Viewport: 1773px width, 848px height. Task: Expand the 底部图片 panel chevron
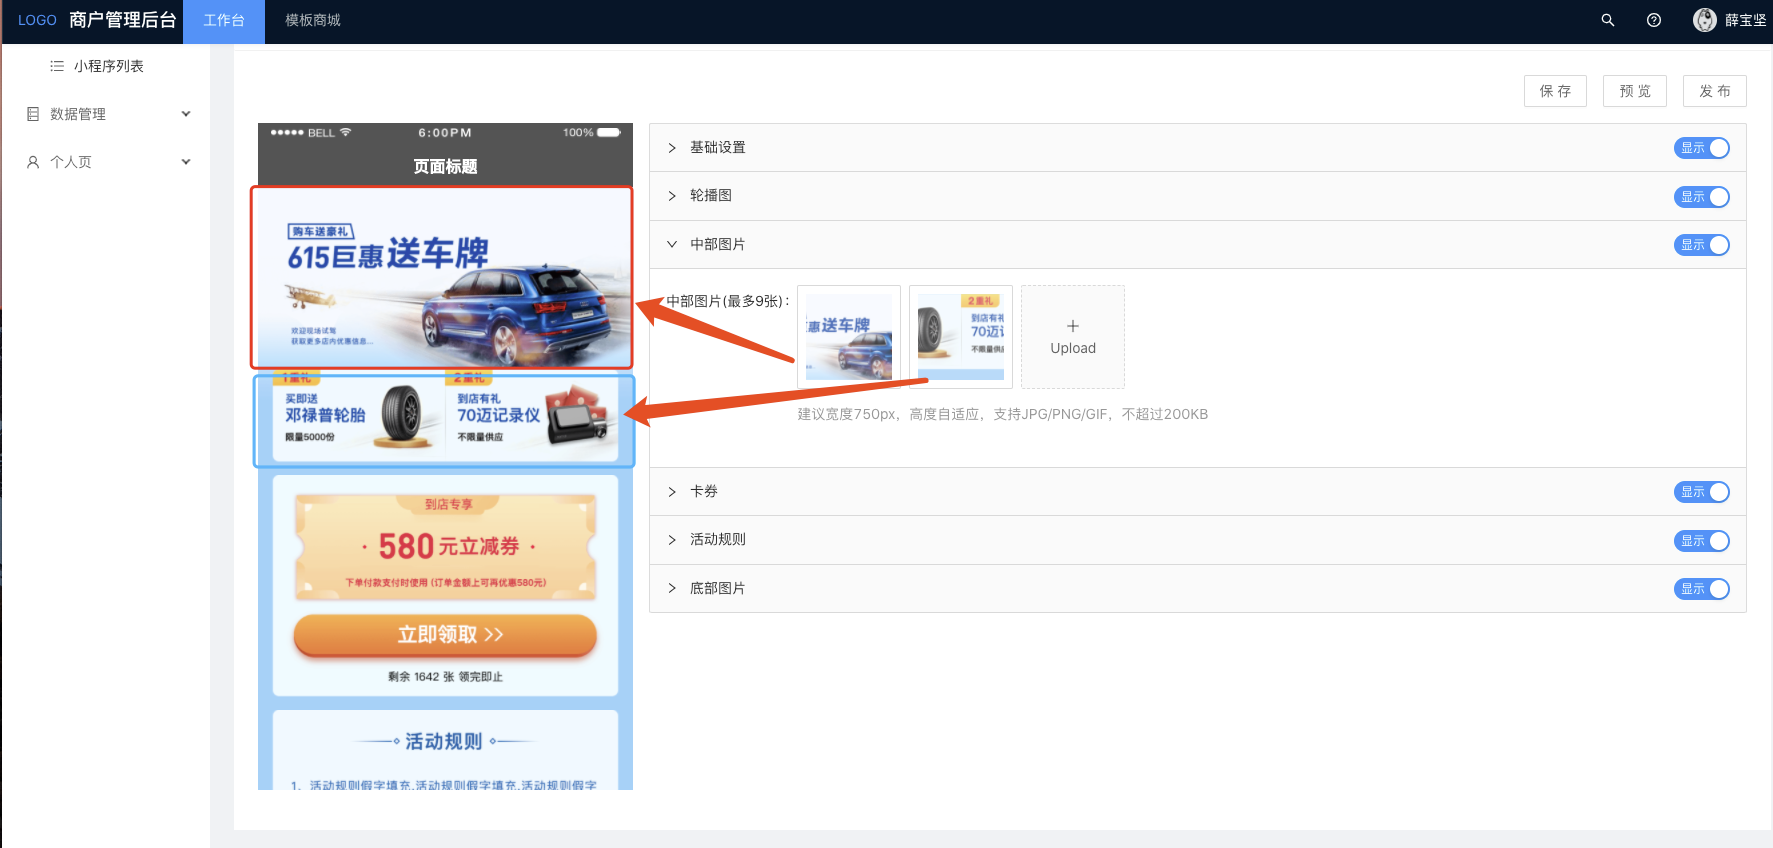(672, 588)
